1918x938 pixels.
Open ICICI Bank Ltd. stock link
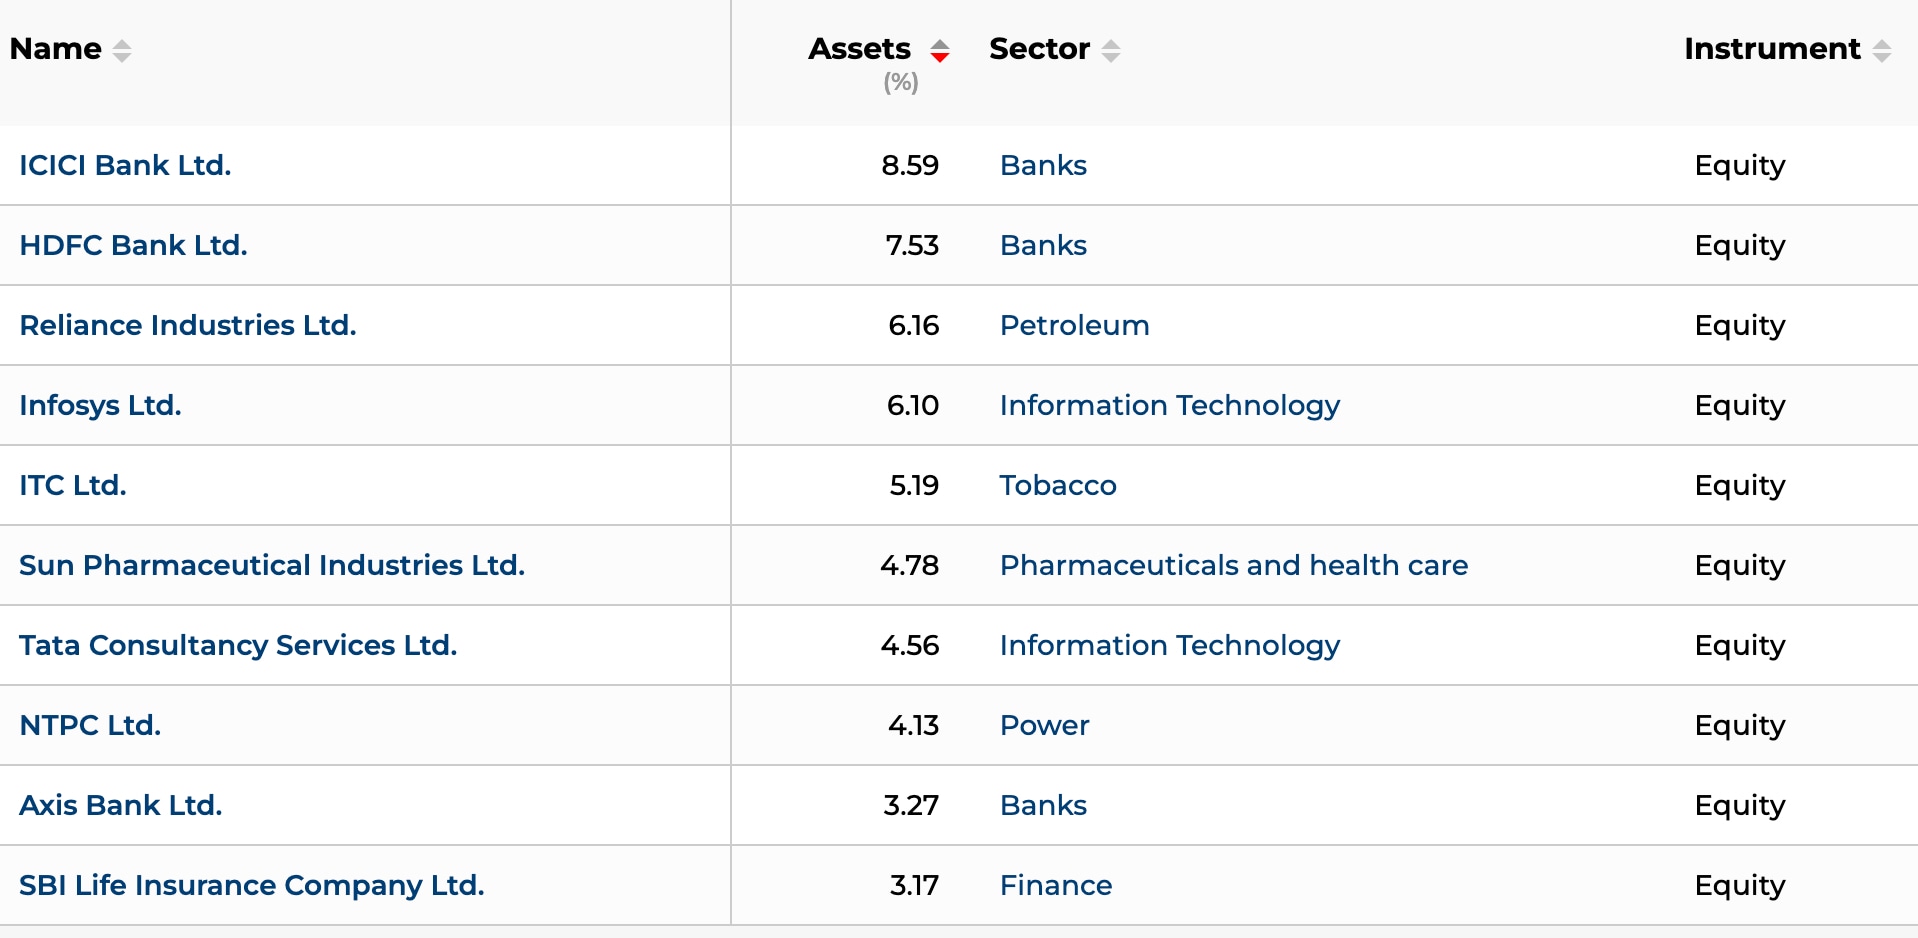(125, 165)
